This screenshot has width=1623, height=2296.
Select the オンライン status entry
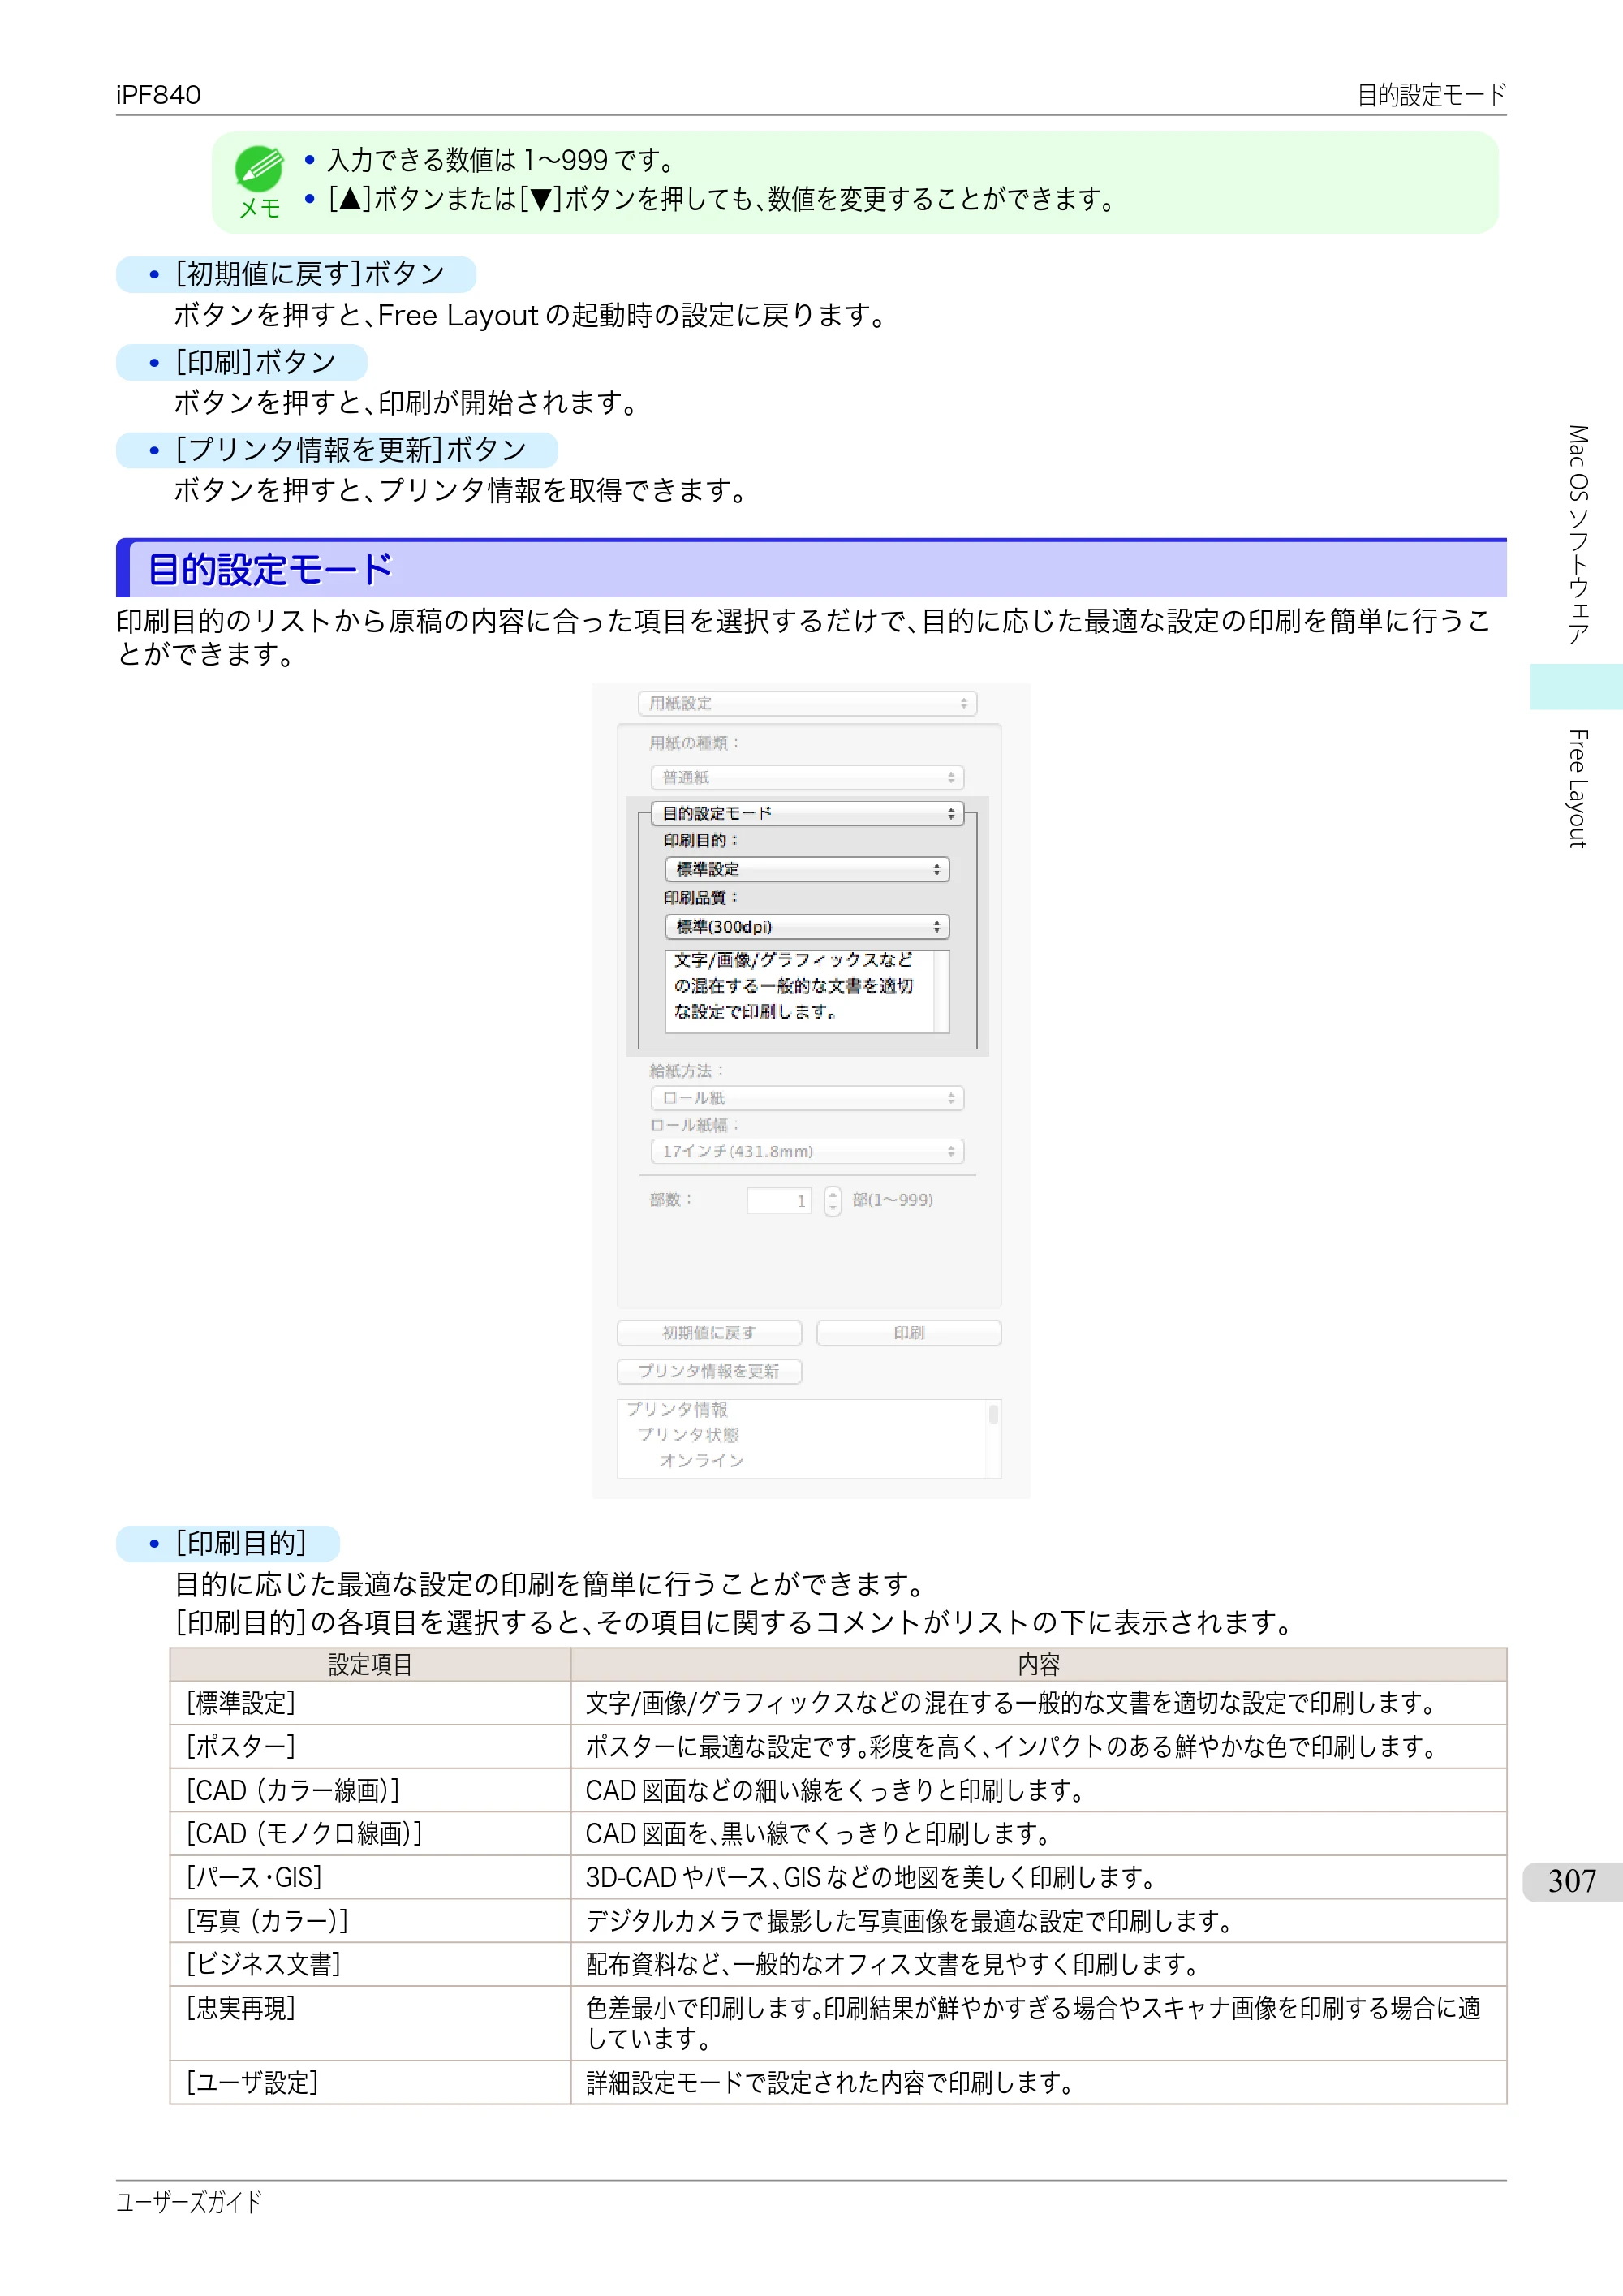(x=702, y=1461)
